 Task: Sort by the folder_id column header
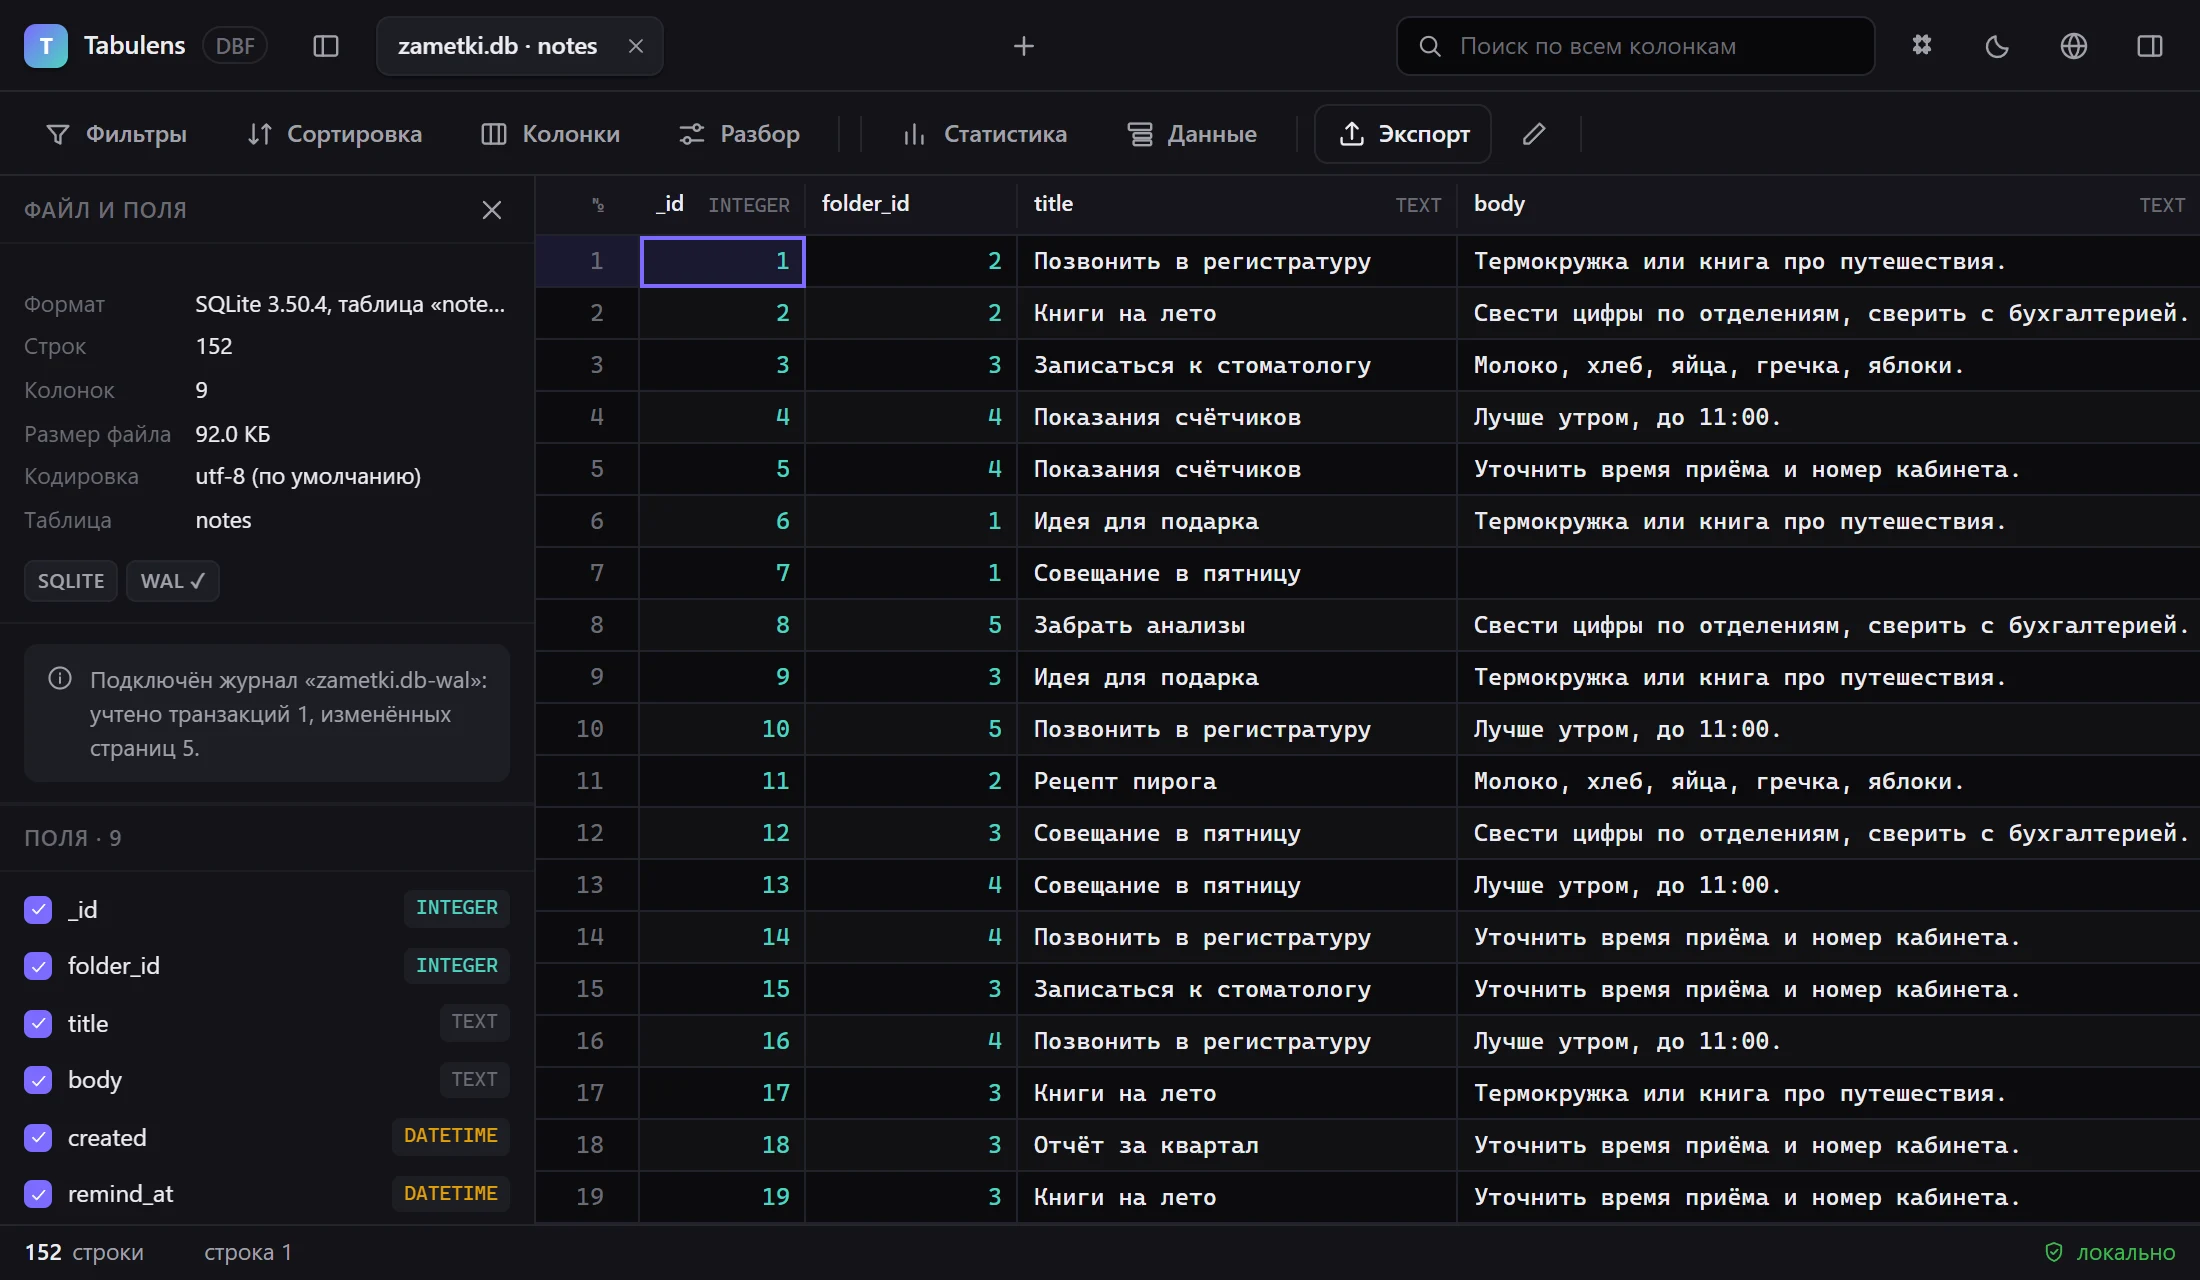(x=911, y=204)
